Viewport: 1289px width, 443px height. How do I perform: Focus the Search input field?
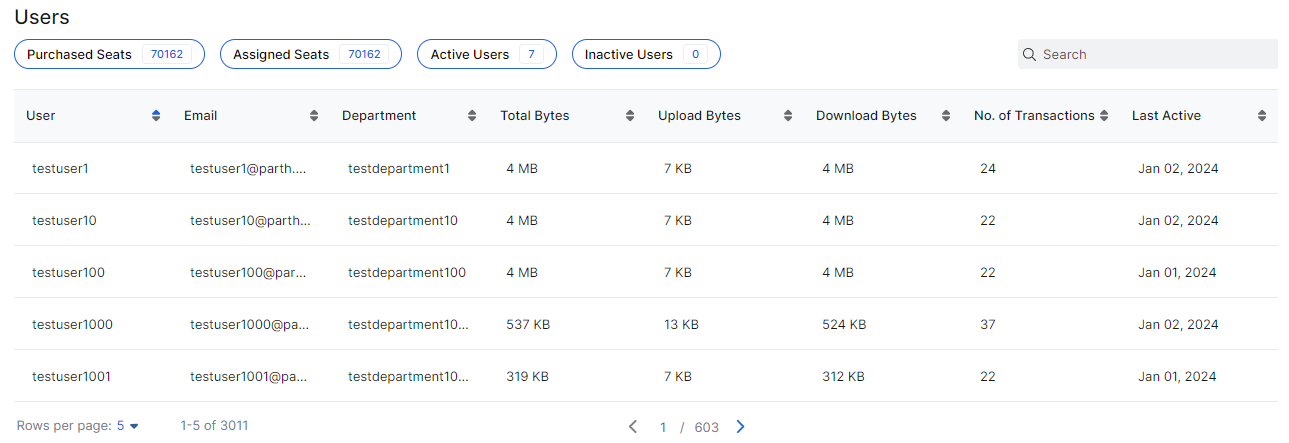1148,54
